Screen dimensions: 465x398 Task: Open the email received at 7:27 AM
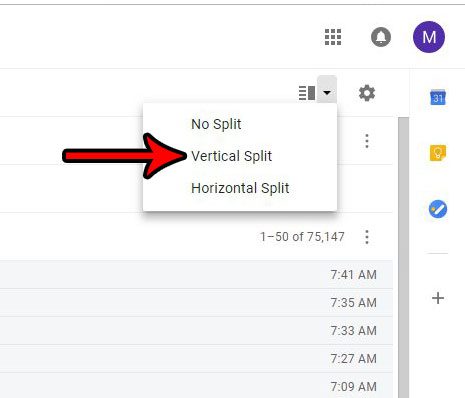pos(196,359)
